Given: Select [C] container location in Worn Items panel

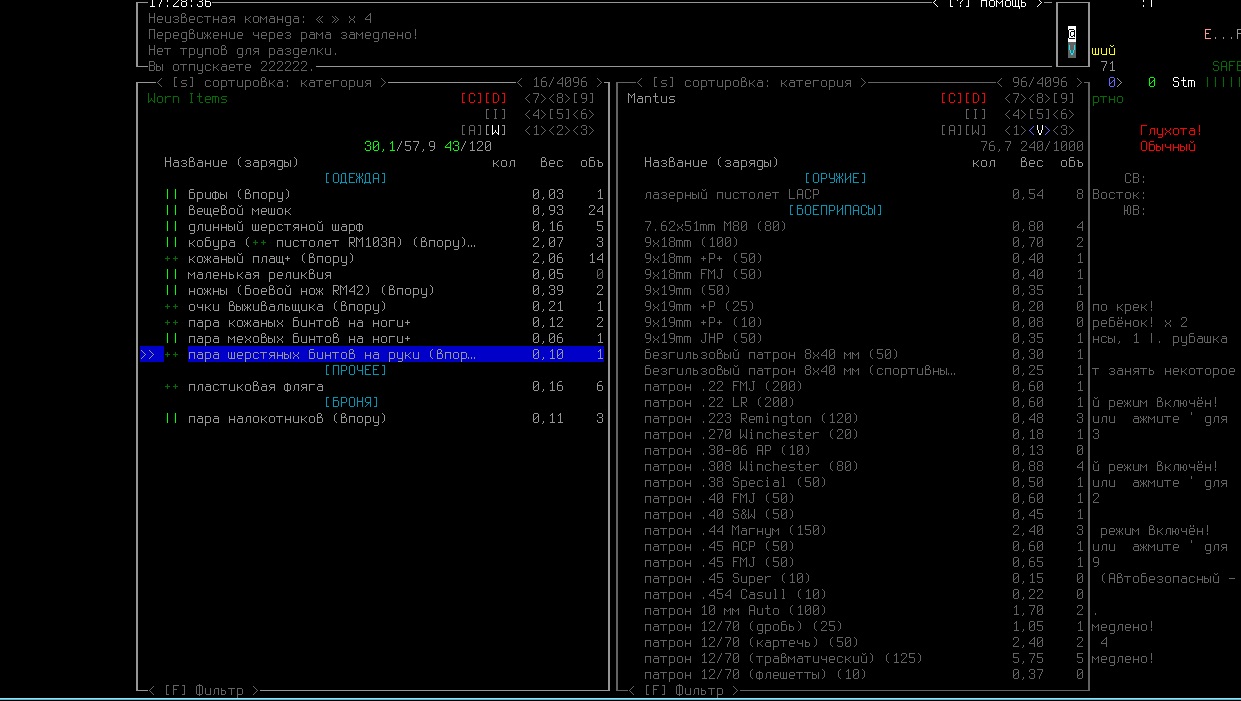Looking at the screenshot, I should tap(472, 99).
